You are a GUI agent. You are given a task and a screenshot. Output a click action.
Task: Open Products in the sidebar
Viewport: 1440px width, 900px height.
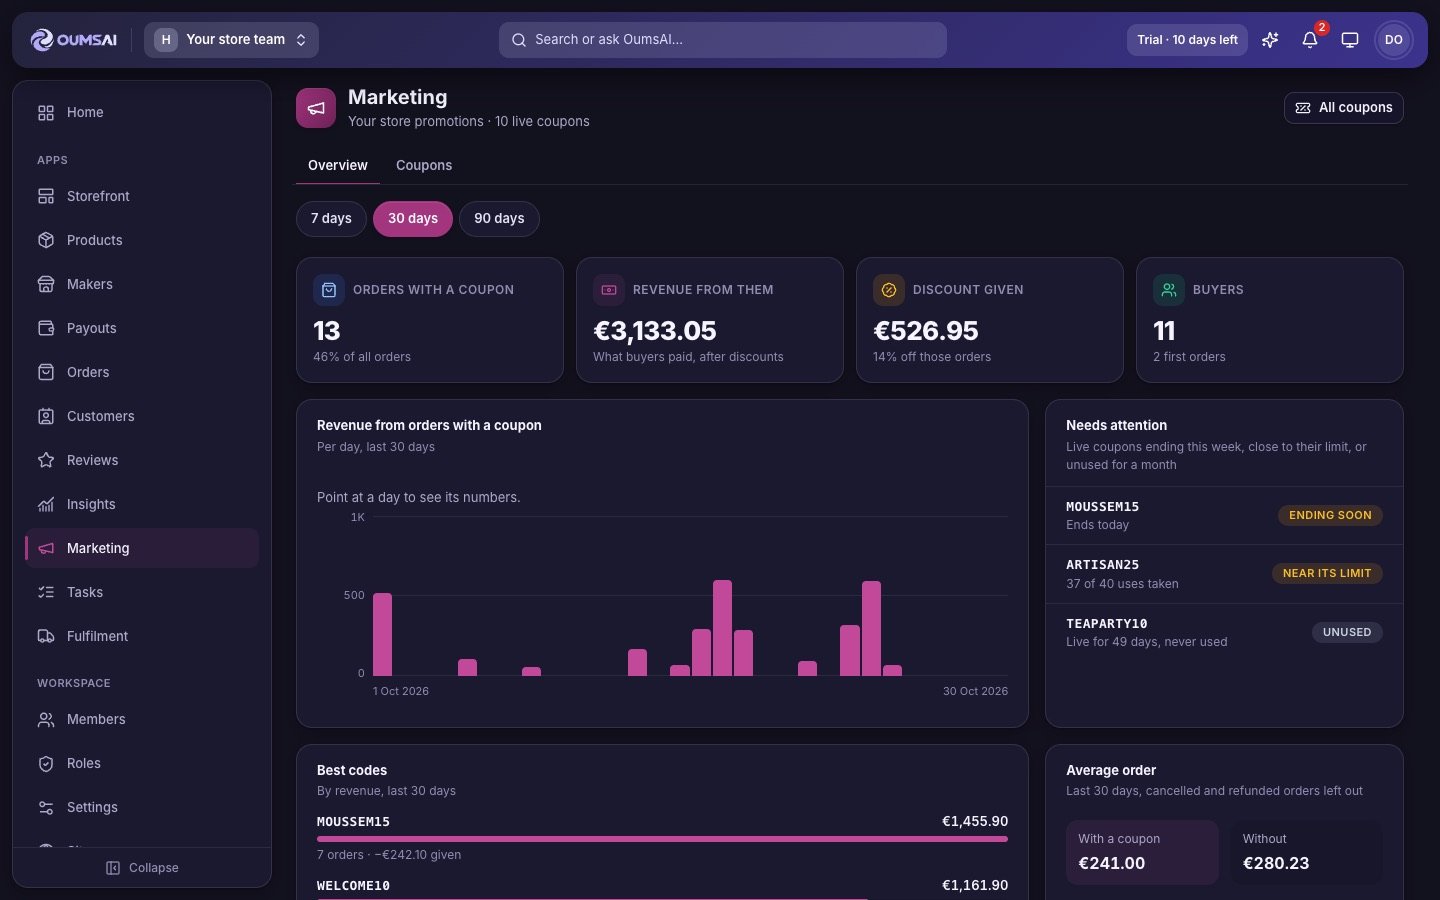pyautogui.click(x=142, y=240)
